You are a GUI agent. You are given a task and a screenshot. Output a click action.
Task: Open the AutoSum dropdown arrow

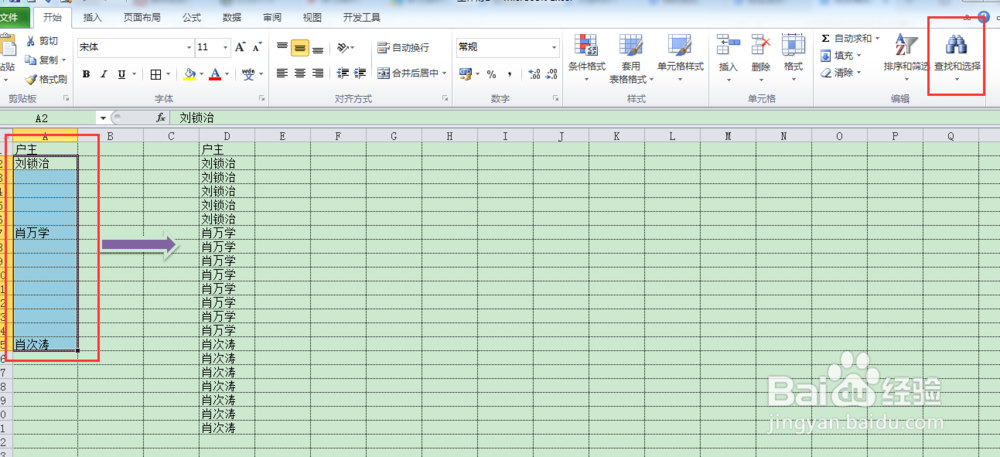[878, 39]
